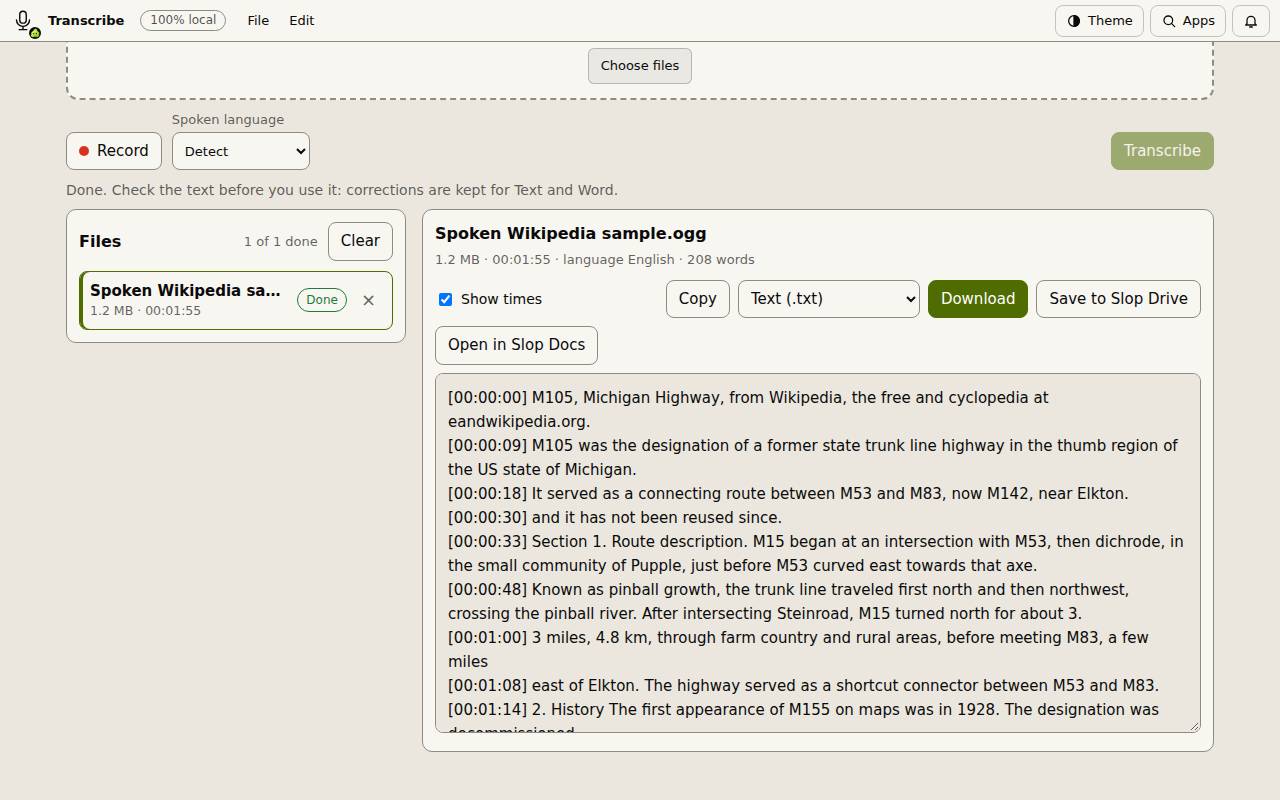The height and width of the screenshot is (800, 1280).
Task: Click the green Transcribe button
Action: click(1162, 151)
